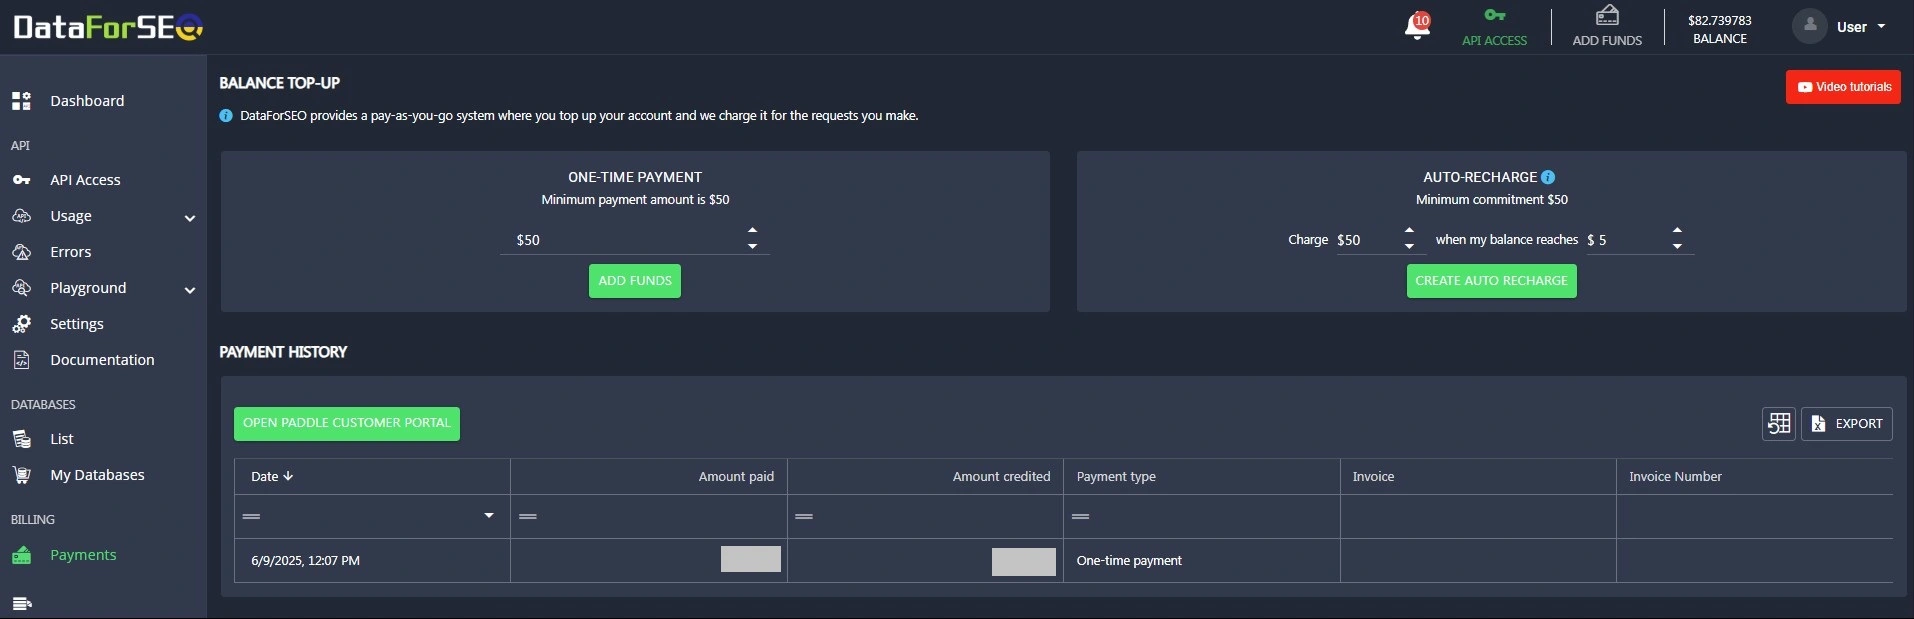
Task: Click the EXPORT button
Action: point(1847,424)
